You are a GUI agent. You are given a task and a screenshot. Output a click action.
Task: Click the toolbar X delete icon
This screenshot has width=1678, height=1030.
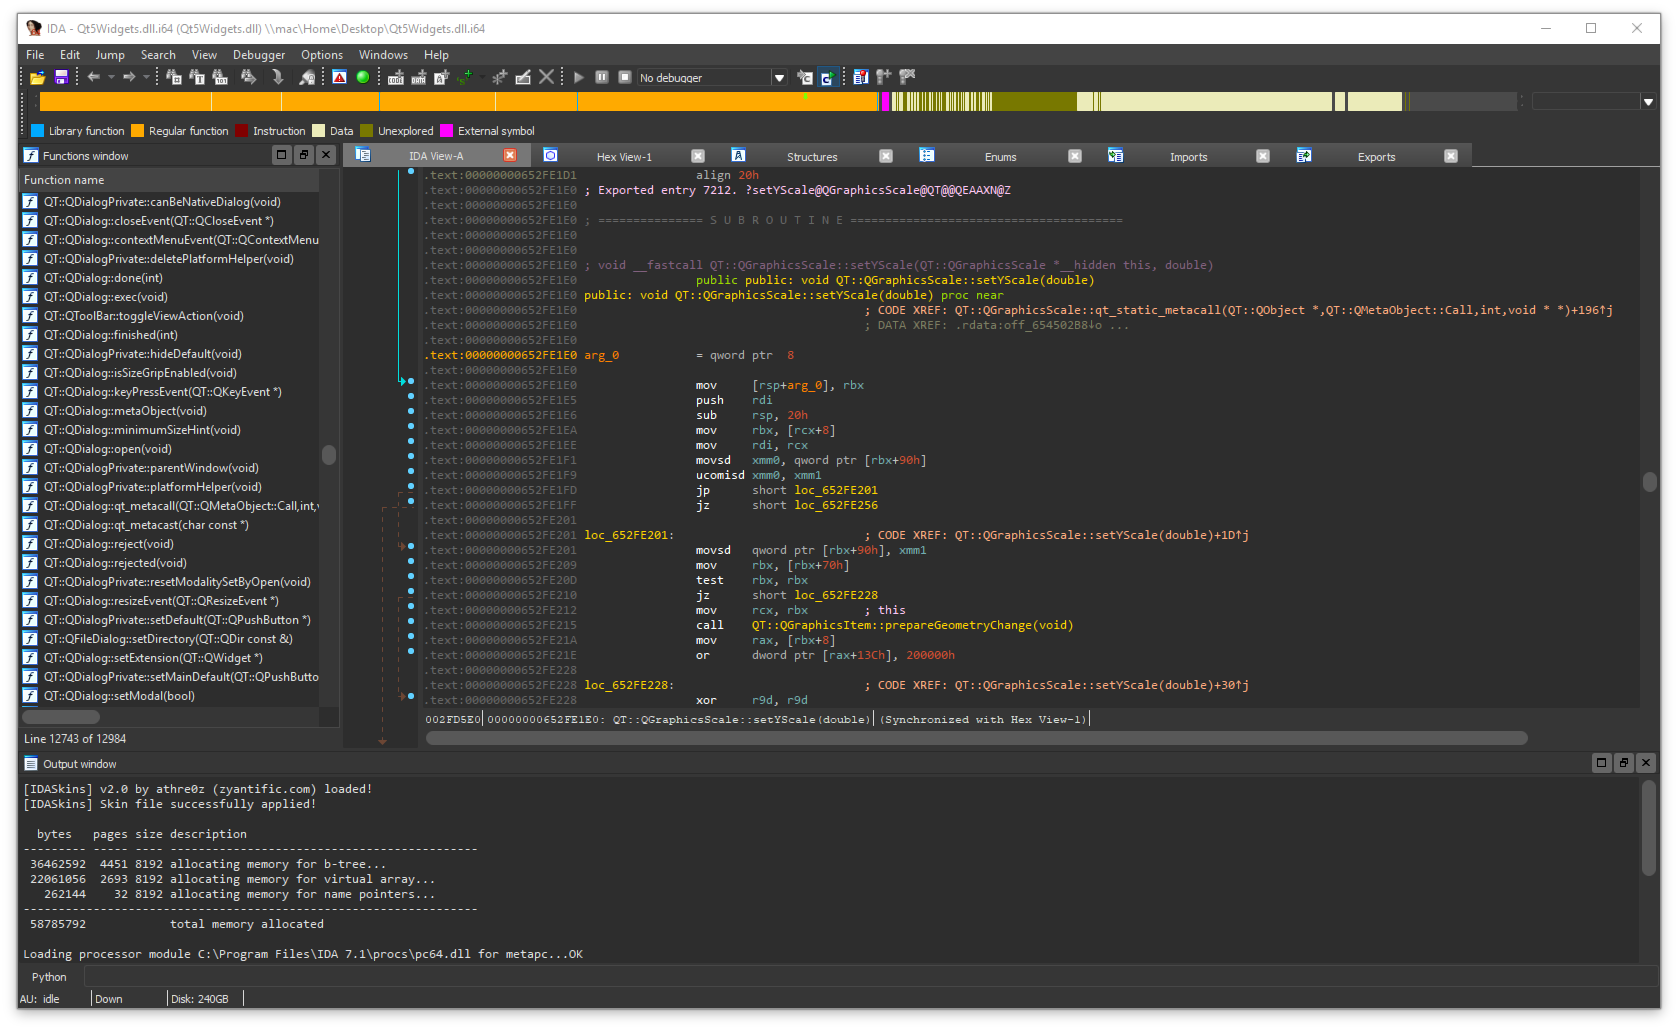tap(546, 77)
